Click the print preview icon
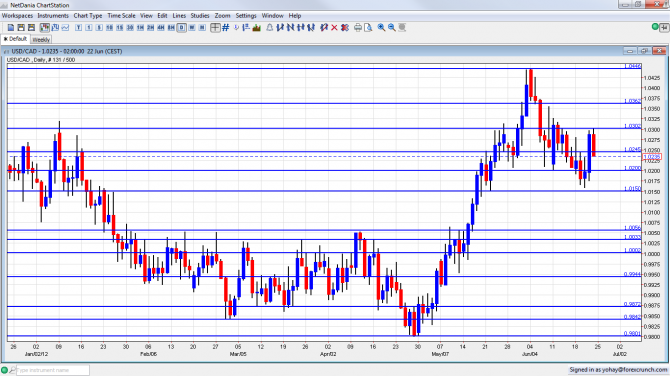The height and width of the screenshot is (376, 670). (368, 27)
